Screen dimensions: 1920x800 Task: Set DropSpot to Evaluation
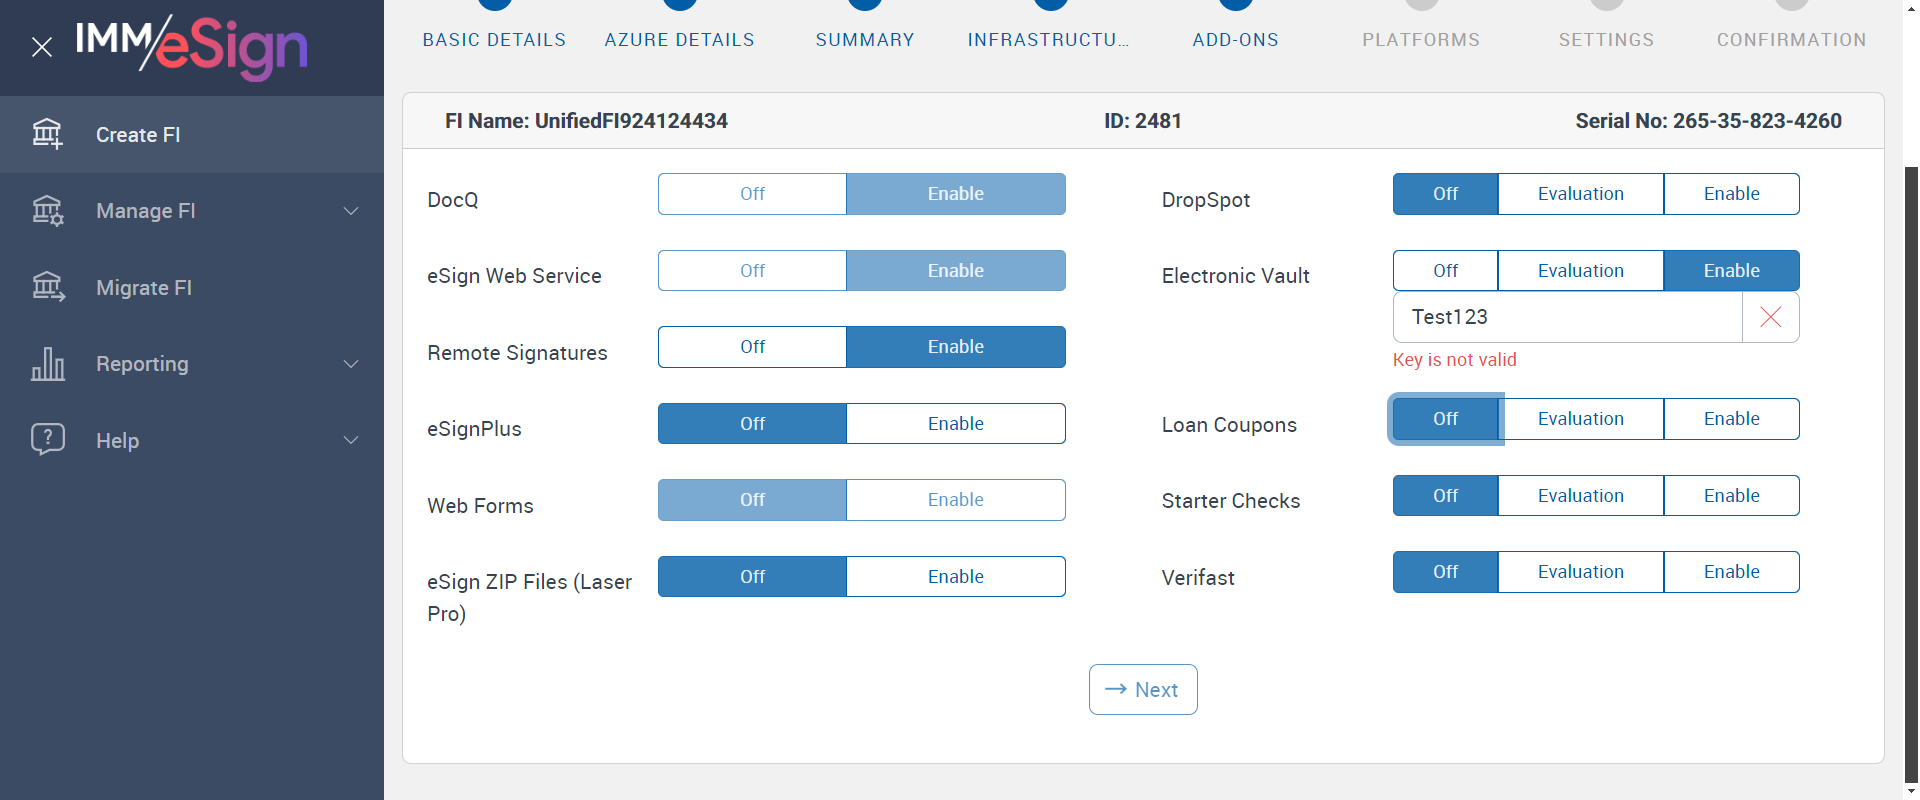(x=1581, y=194)
